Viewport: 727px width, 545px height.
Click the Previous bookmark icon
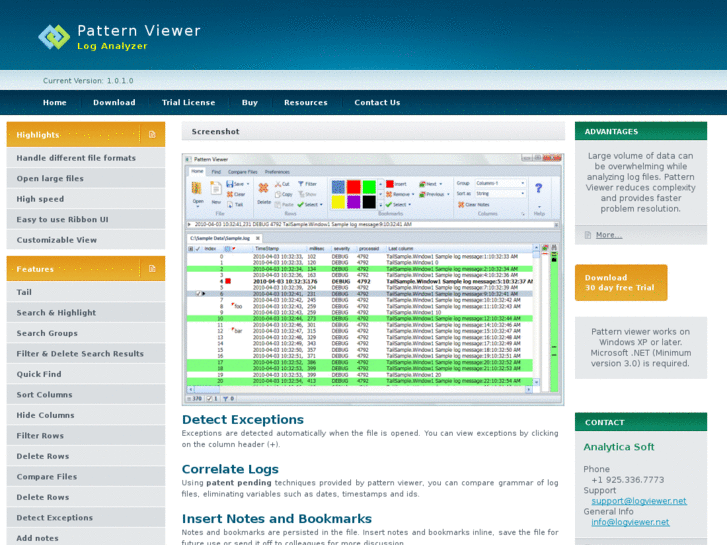click(422, 194)
